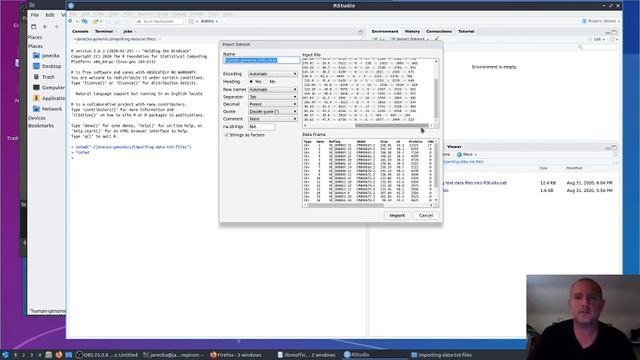The width and height of the screenshot is (640, 360).
Task: Open Edit menu in the file manager
Action: click(50, 15)
